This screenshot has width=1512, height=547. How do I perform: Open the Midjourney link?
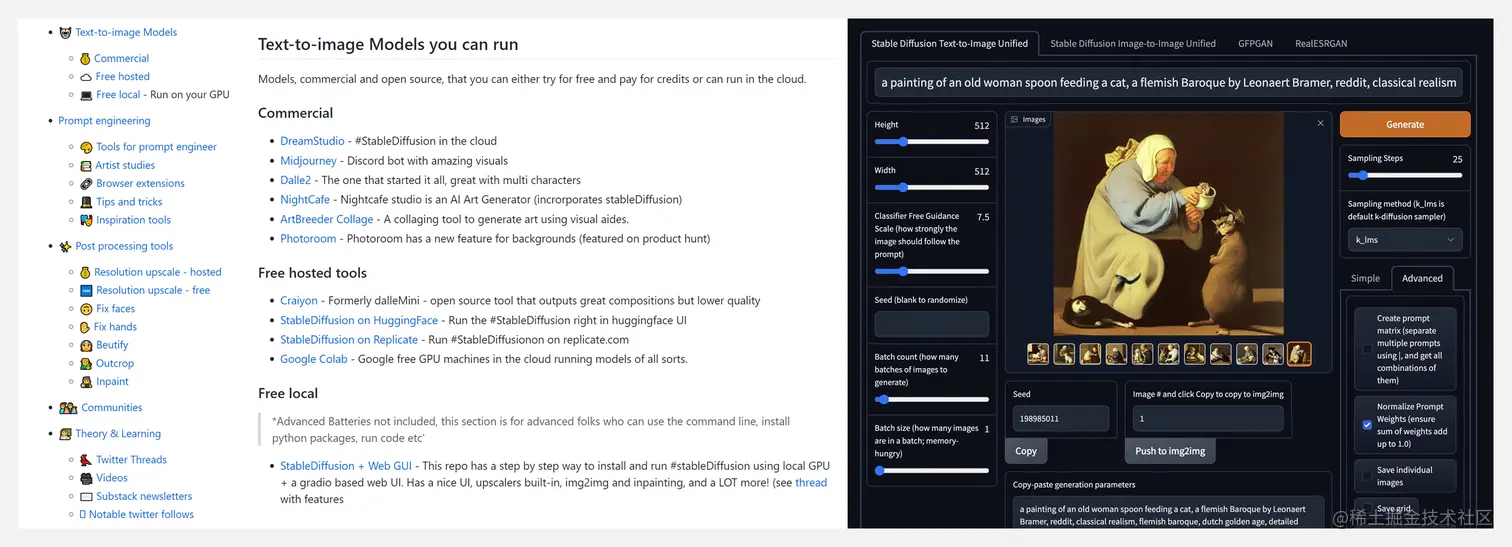click(309, 161)
